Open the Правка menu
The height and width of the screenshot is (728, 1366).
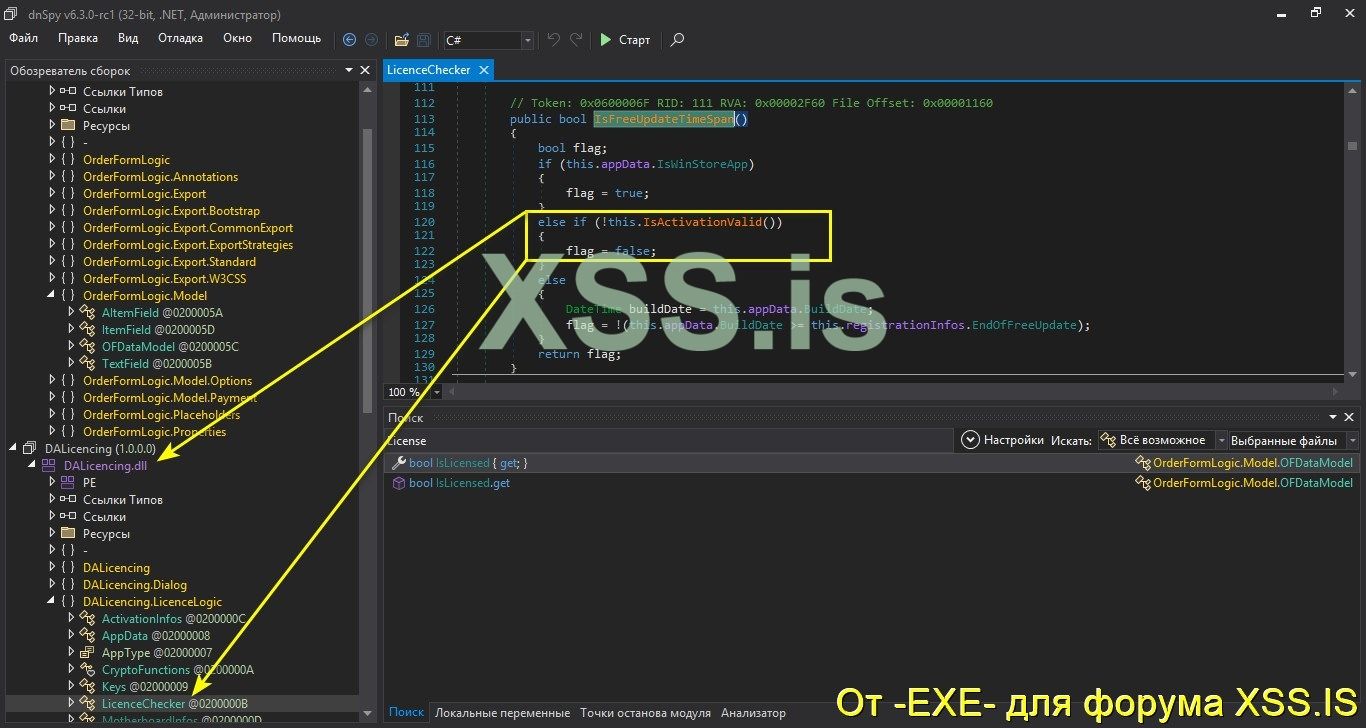tap(78, 39)
